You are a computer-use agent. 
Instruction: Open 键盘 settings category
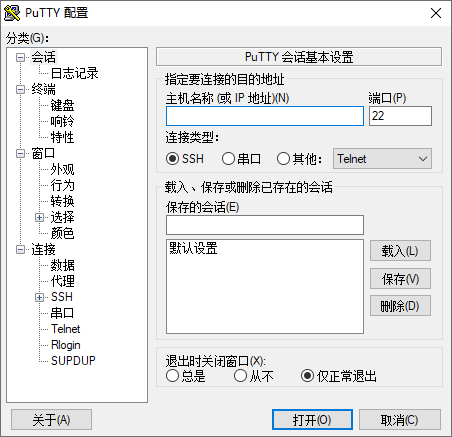[62, 105]
